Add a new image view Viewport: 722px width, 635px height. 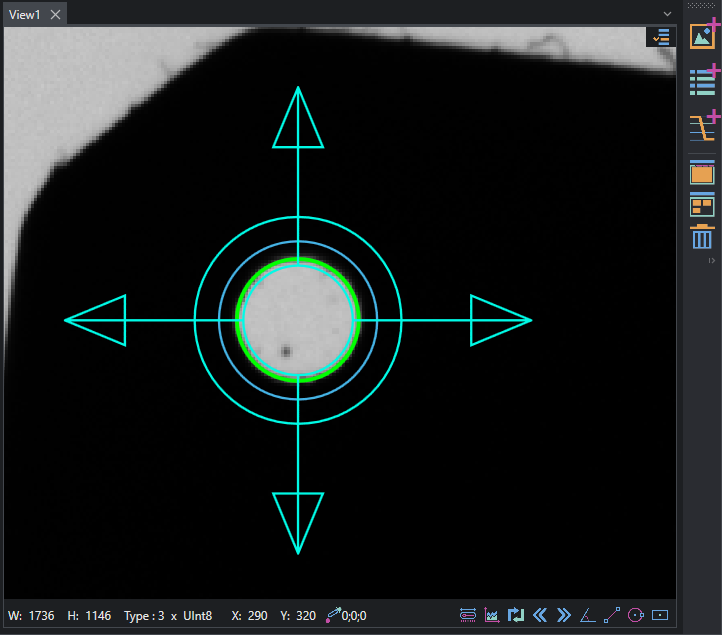point(704,35)
